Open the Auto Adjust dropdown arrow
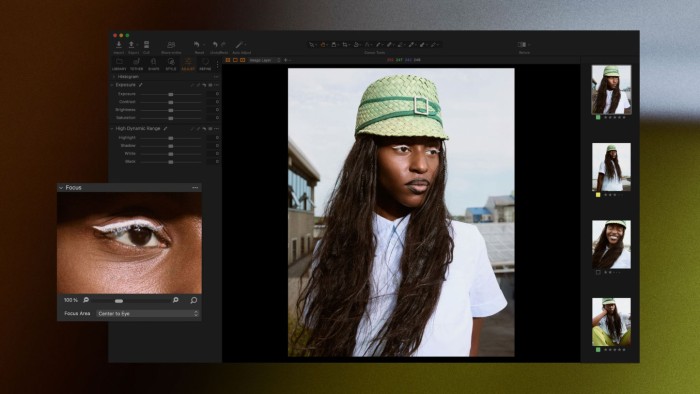 246,45
